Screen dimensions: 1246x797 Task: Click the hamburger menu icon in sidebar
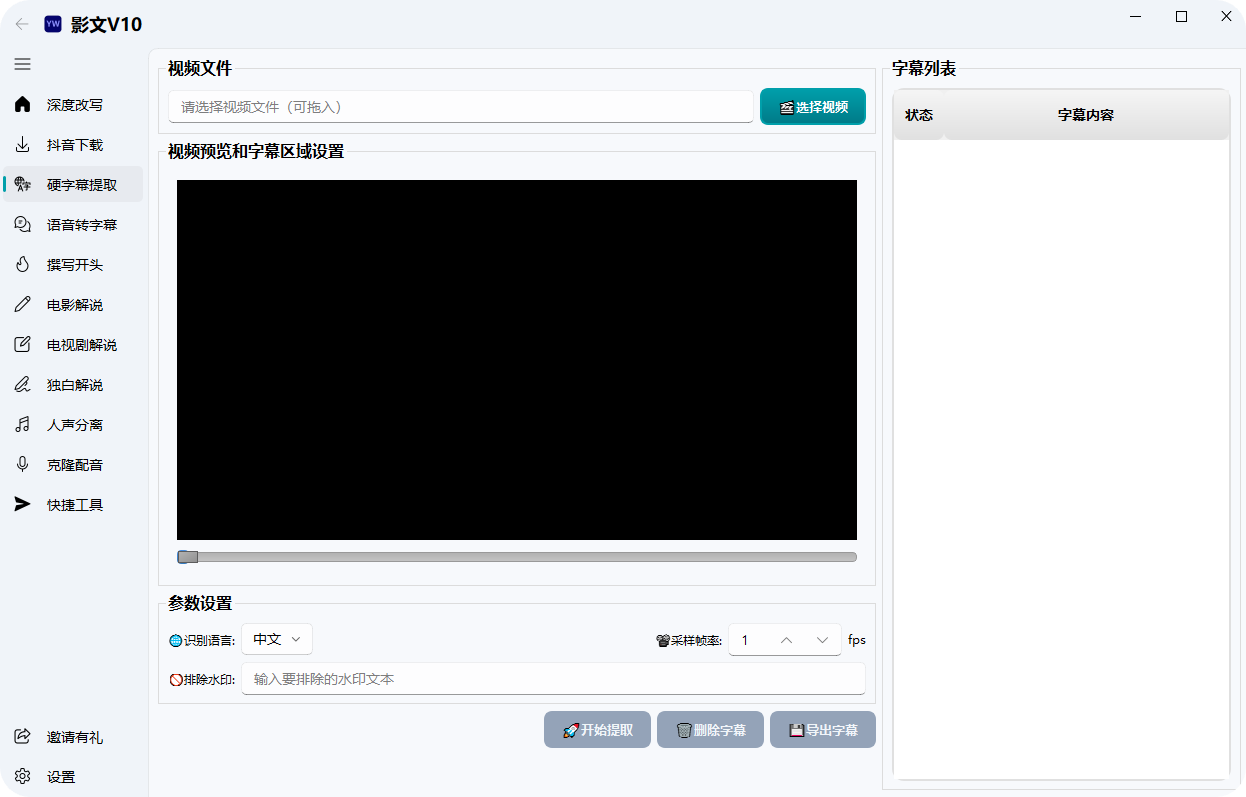coord(22,64)
